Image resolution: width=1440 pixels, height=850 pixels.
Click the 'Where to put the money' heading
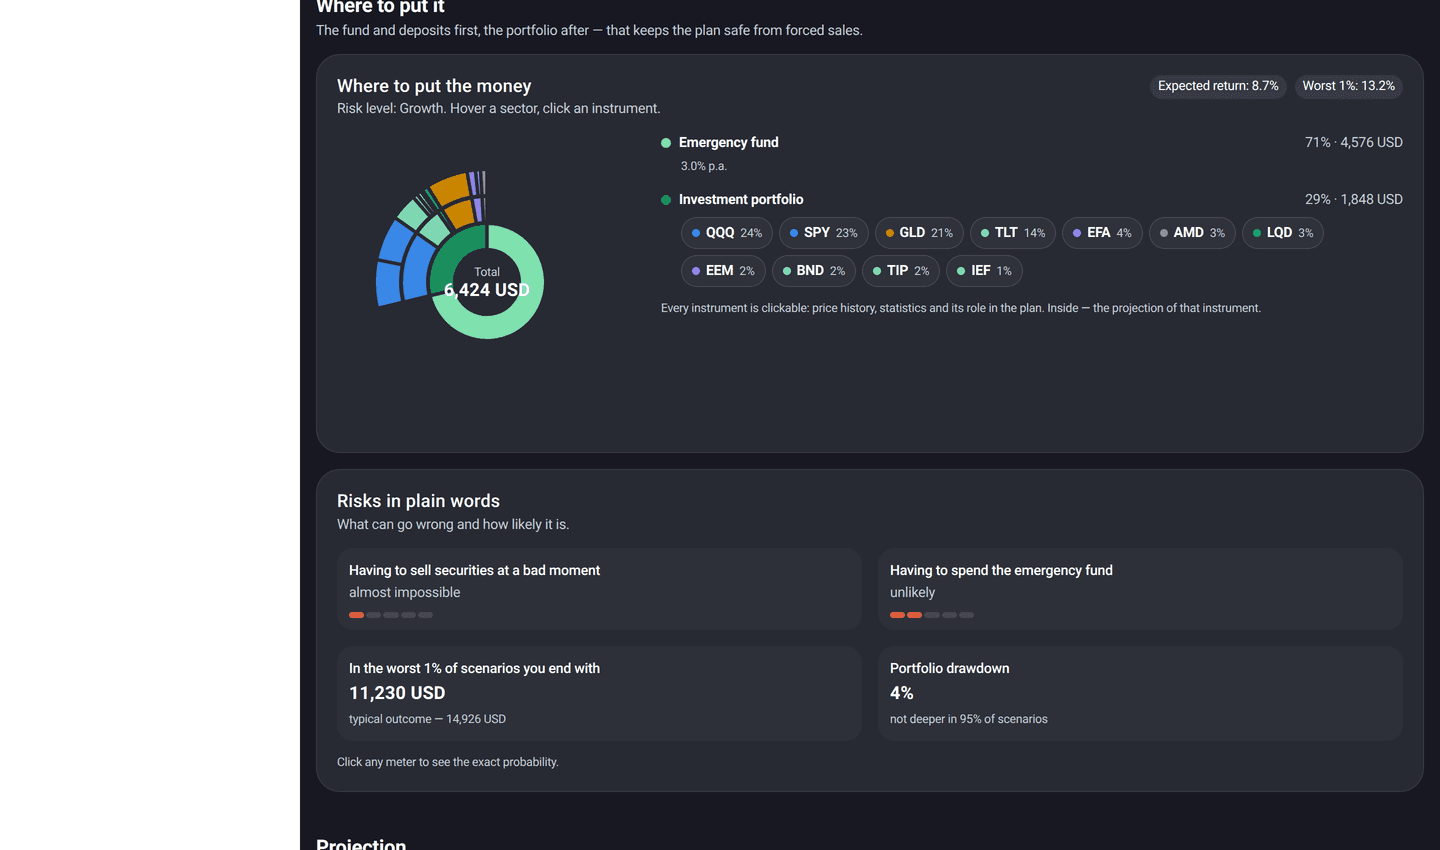coord(434,86)
